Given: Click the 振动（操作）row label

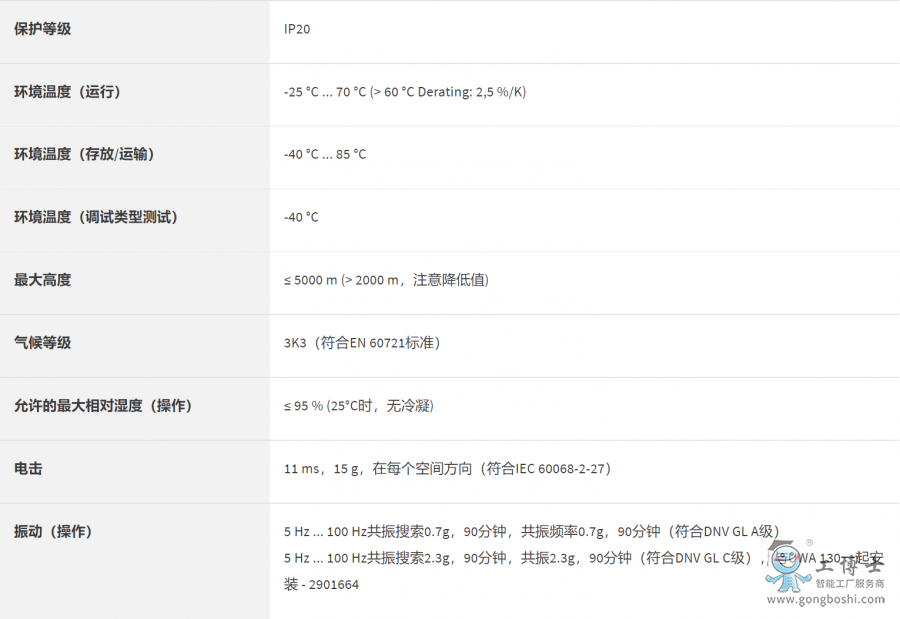Looking at the screenshot, I should (x=53, y=531).
